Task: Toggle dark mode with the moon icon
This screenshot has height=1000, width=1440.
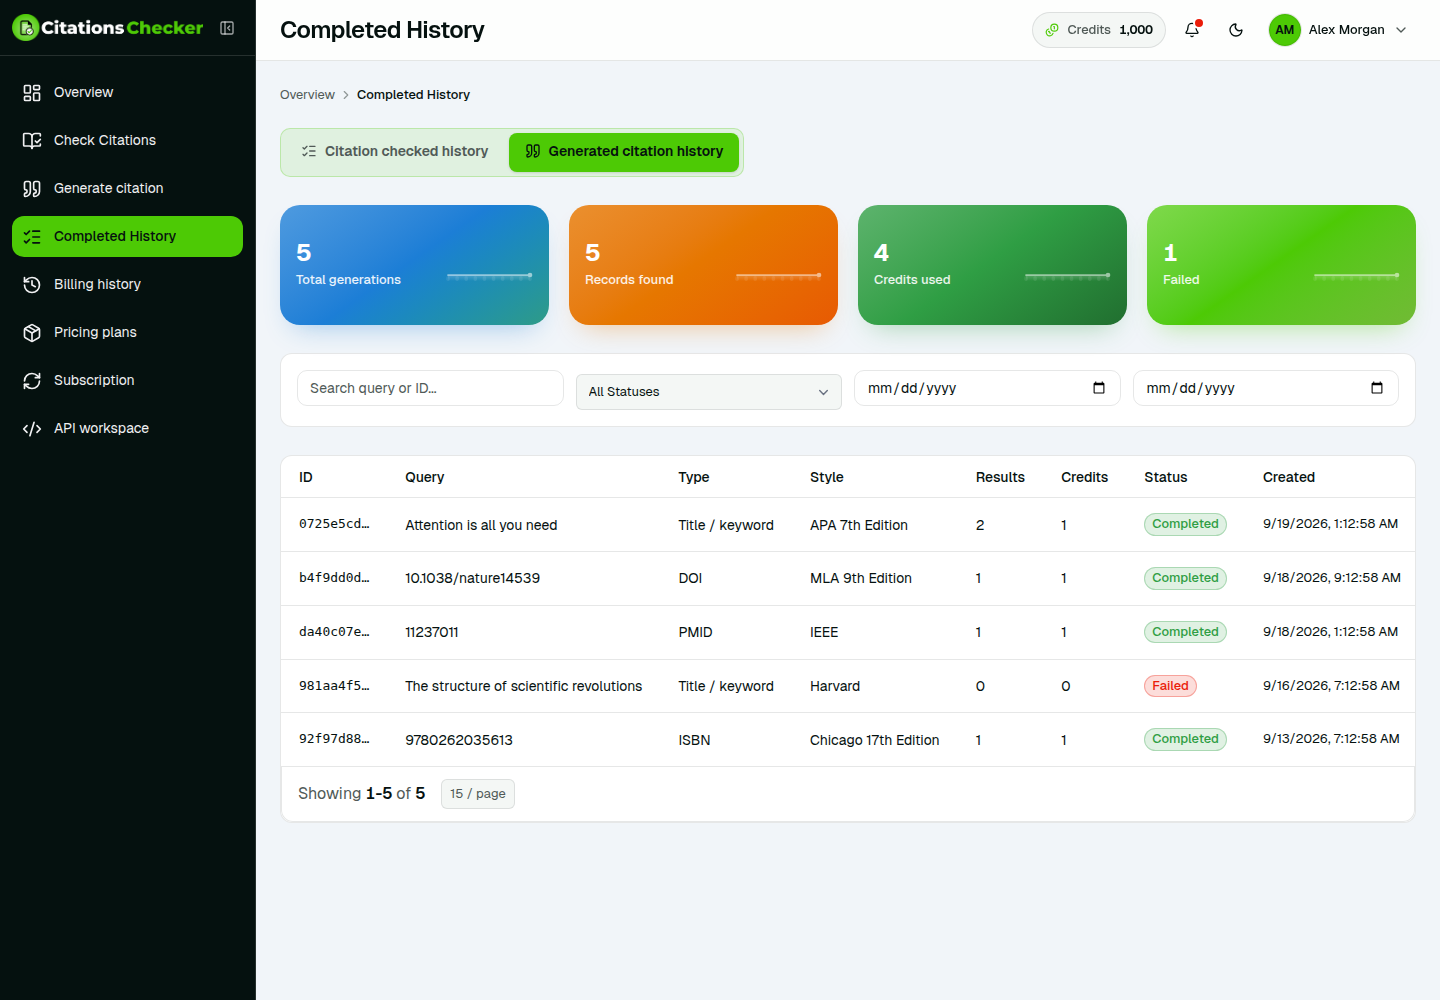Action: (1236, 30)
